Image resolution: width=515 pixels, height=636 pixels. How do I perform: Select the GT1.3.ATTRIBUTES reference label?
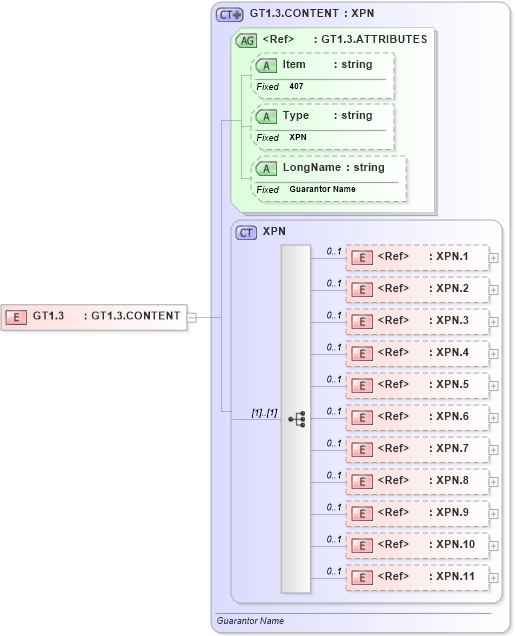374,39
